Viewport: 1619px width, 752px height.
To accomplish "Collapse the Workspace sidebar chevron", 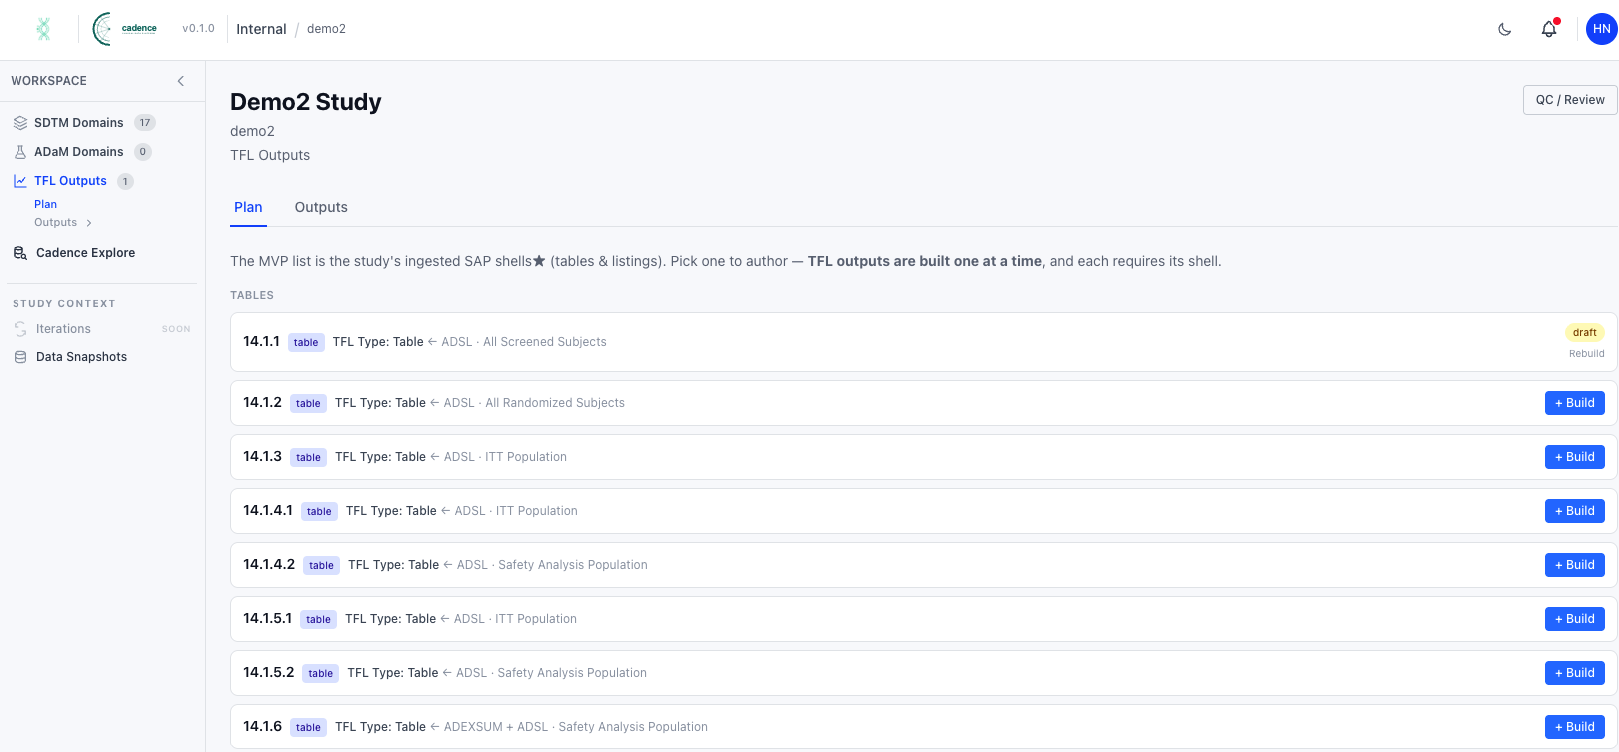I will pyautogui.click(x=181, y=81).
